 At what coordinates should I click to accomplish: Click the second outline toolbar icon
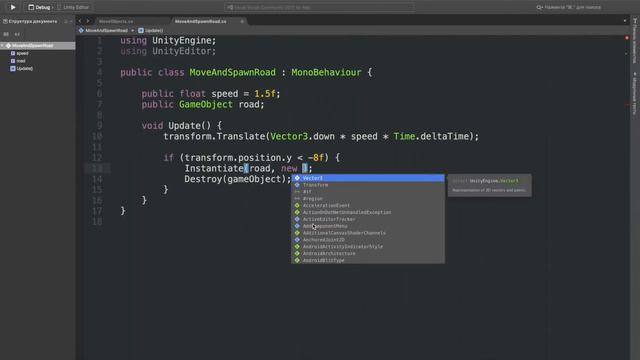click(17, 34)
